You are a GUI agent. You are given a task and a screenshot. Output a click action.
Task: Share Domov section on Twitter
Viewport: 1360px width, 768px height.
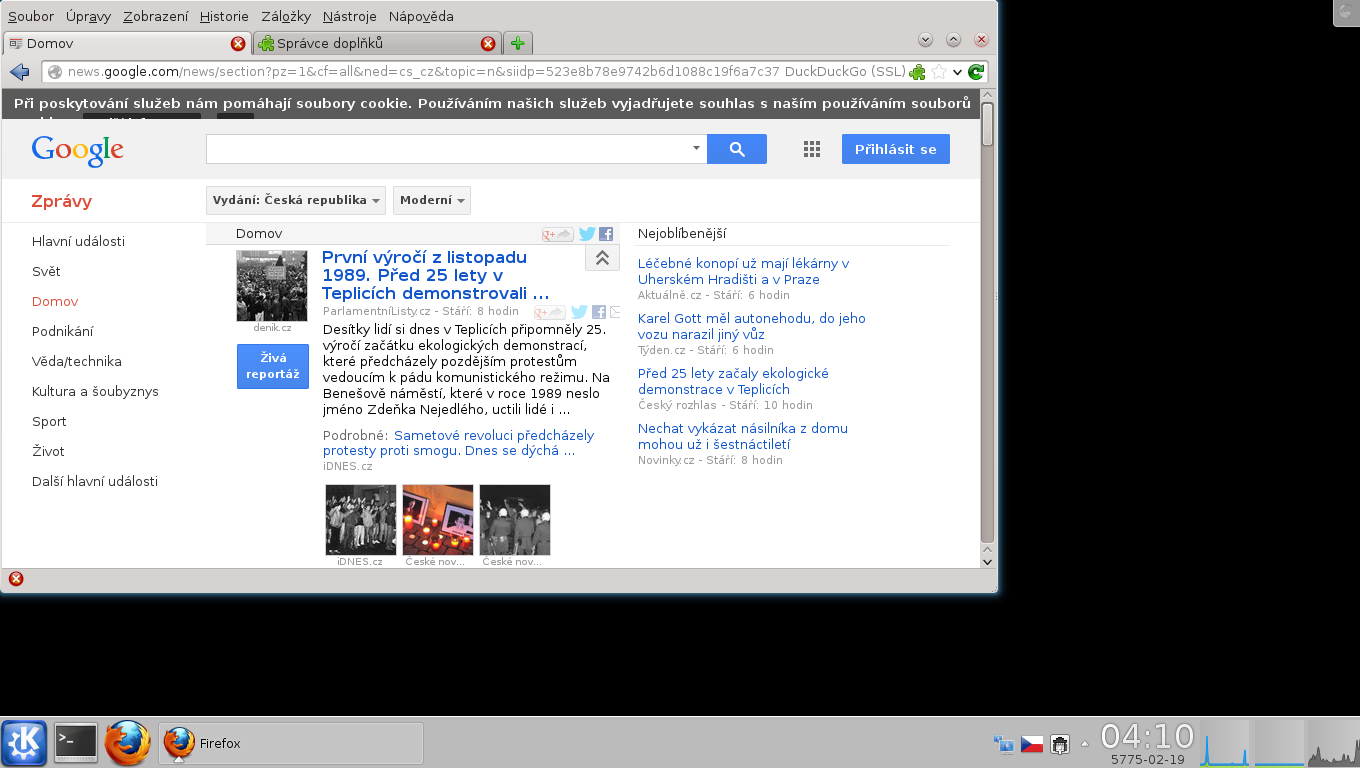coord(587,234)
